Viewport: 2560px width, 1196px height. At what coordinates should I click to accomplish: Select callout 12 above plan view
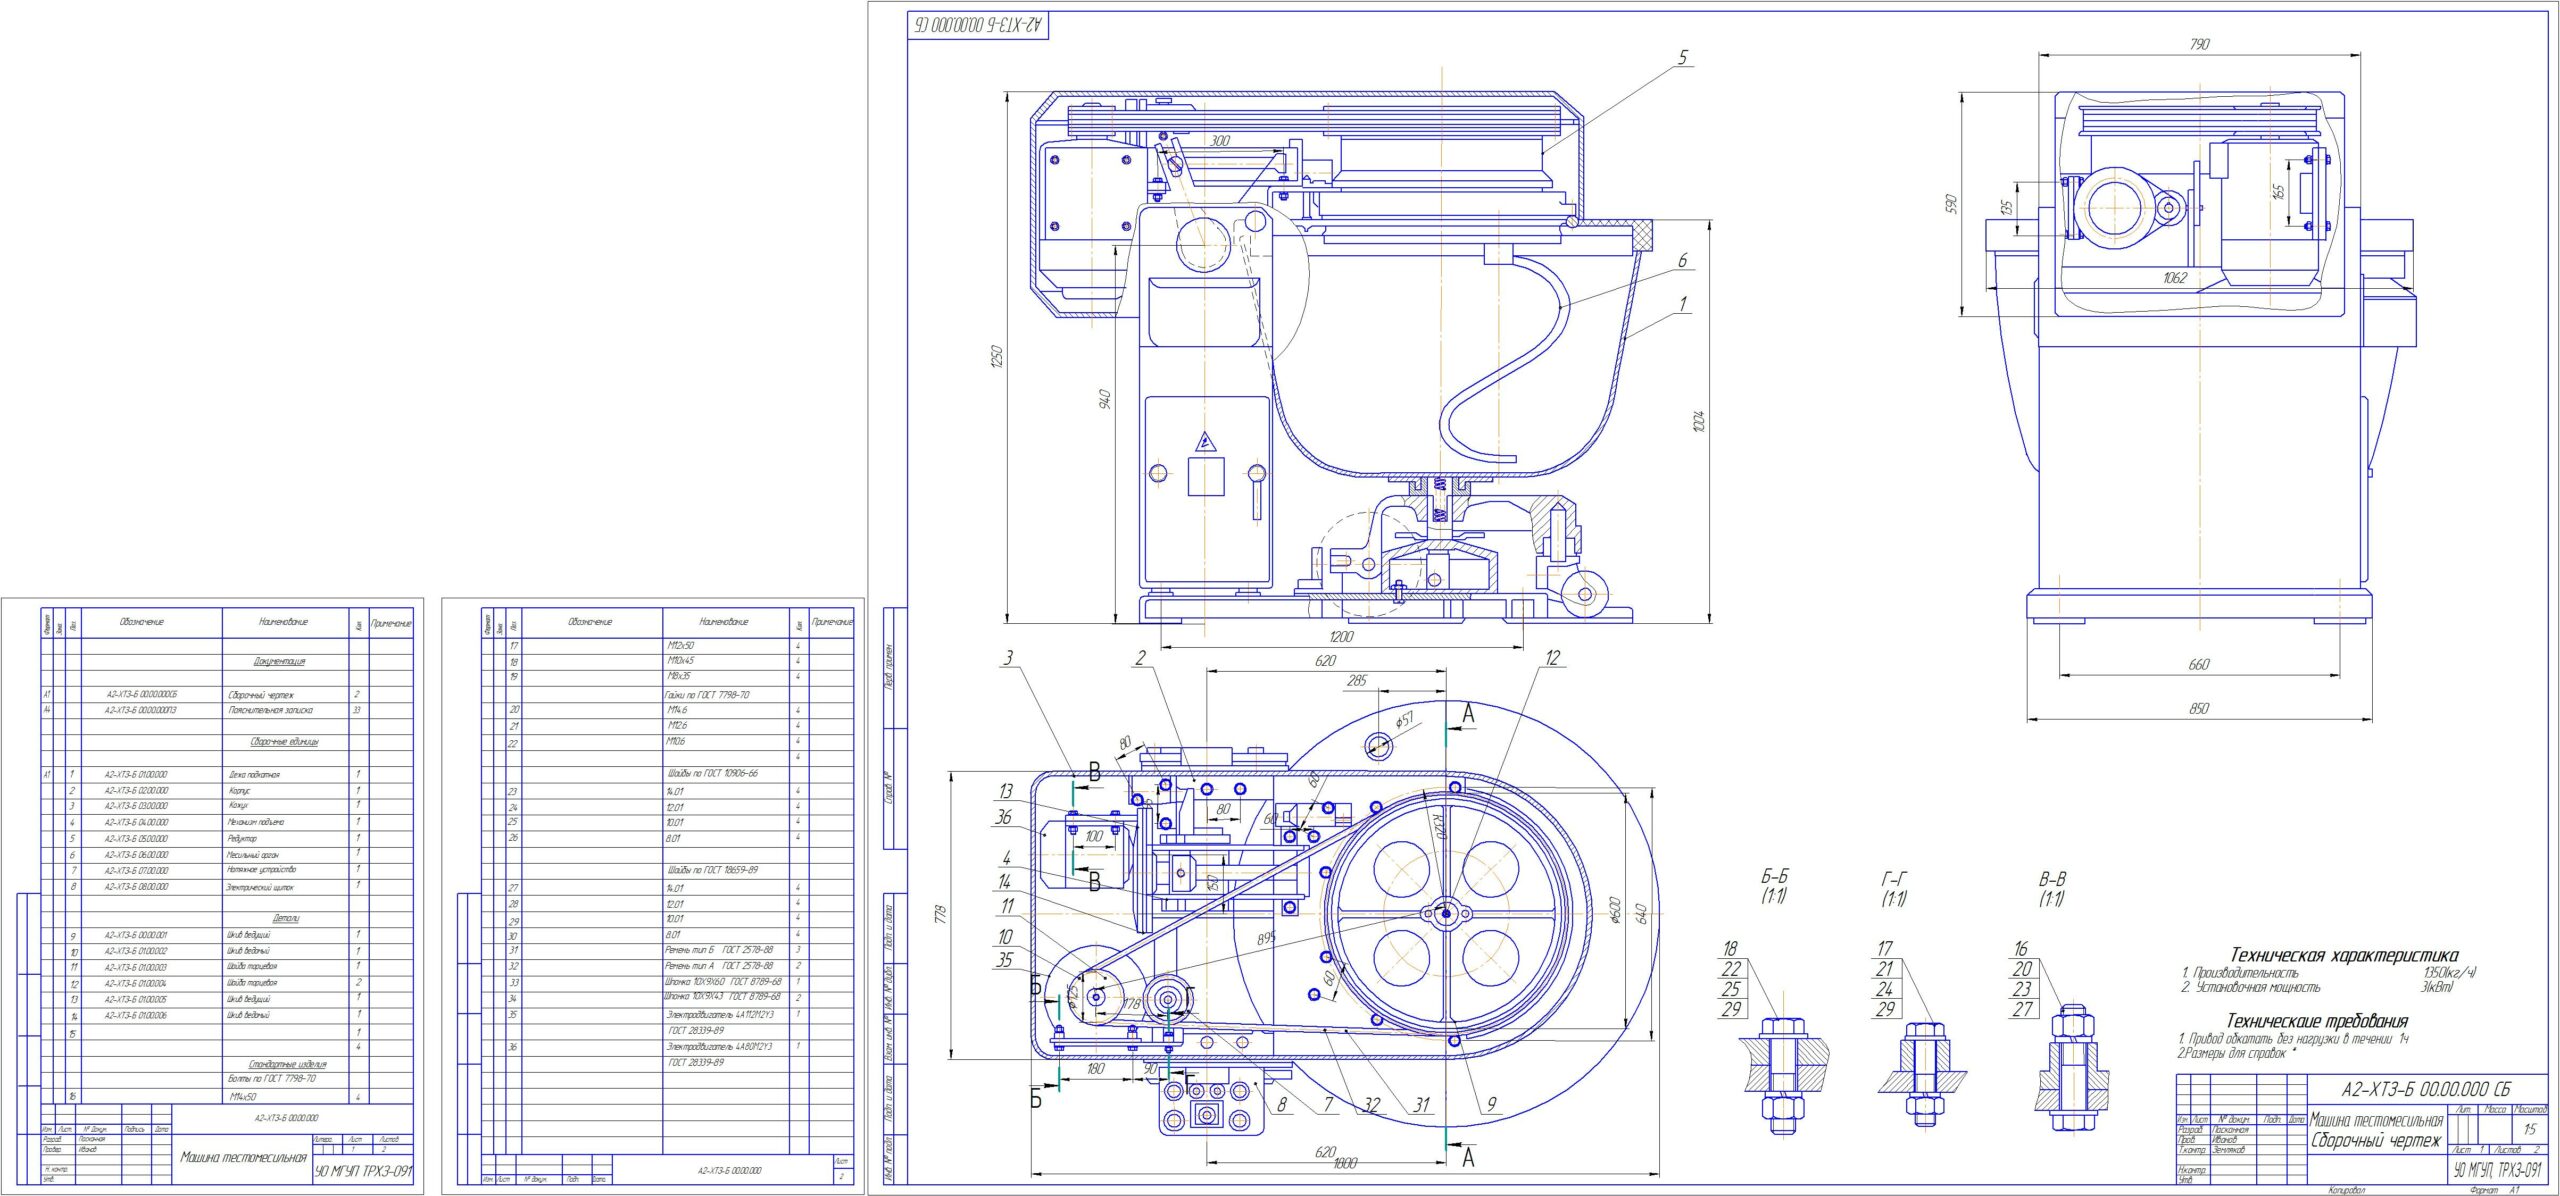click(1552, 657)
